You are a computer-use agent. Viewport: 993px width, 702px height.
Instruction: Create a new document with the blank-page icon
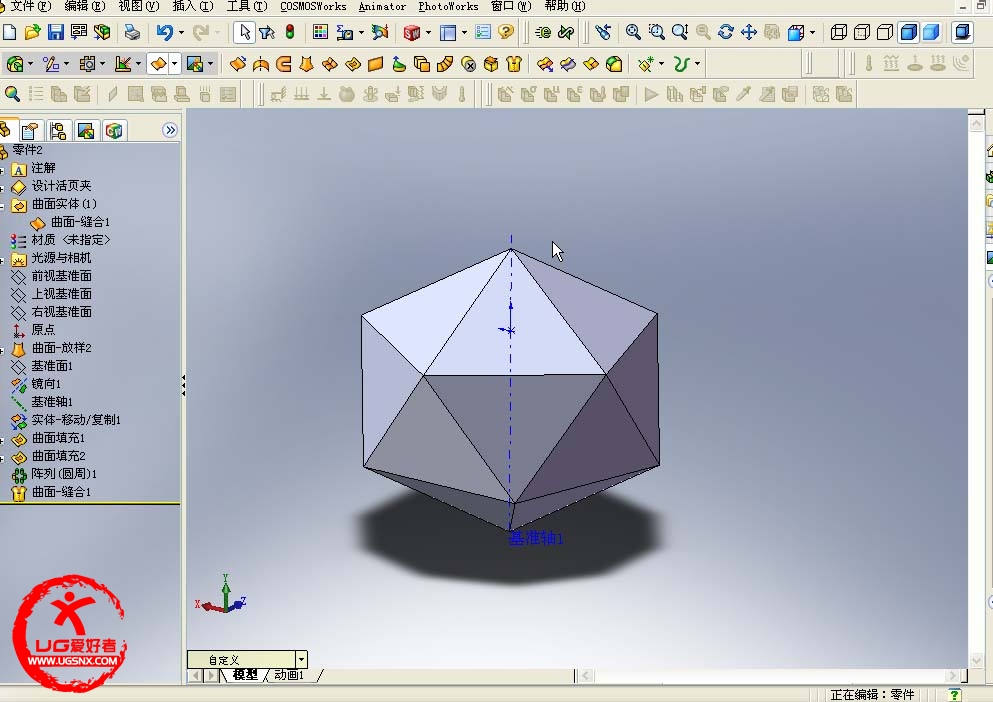(9, 32)
